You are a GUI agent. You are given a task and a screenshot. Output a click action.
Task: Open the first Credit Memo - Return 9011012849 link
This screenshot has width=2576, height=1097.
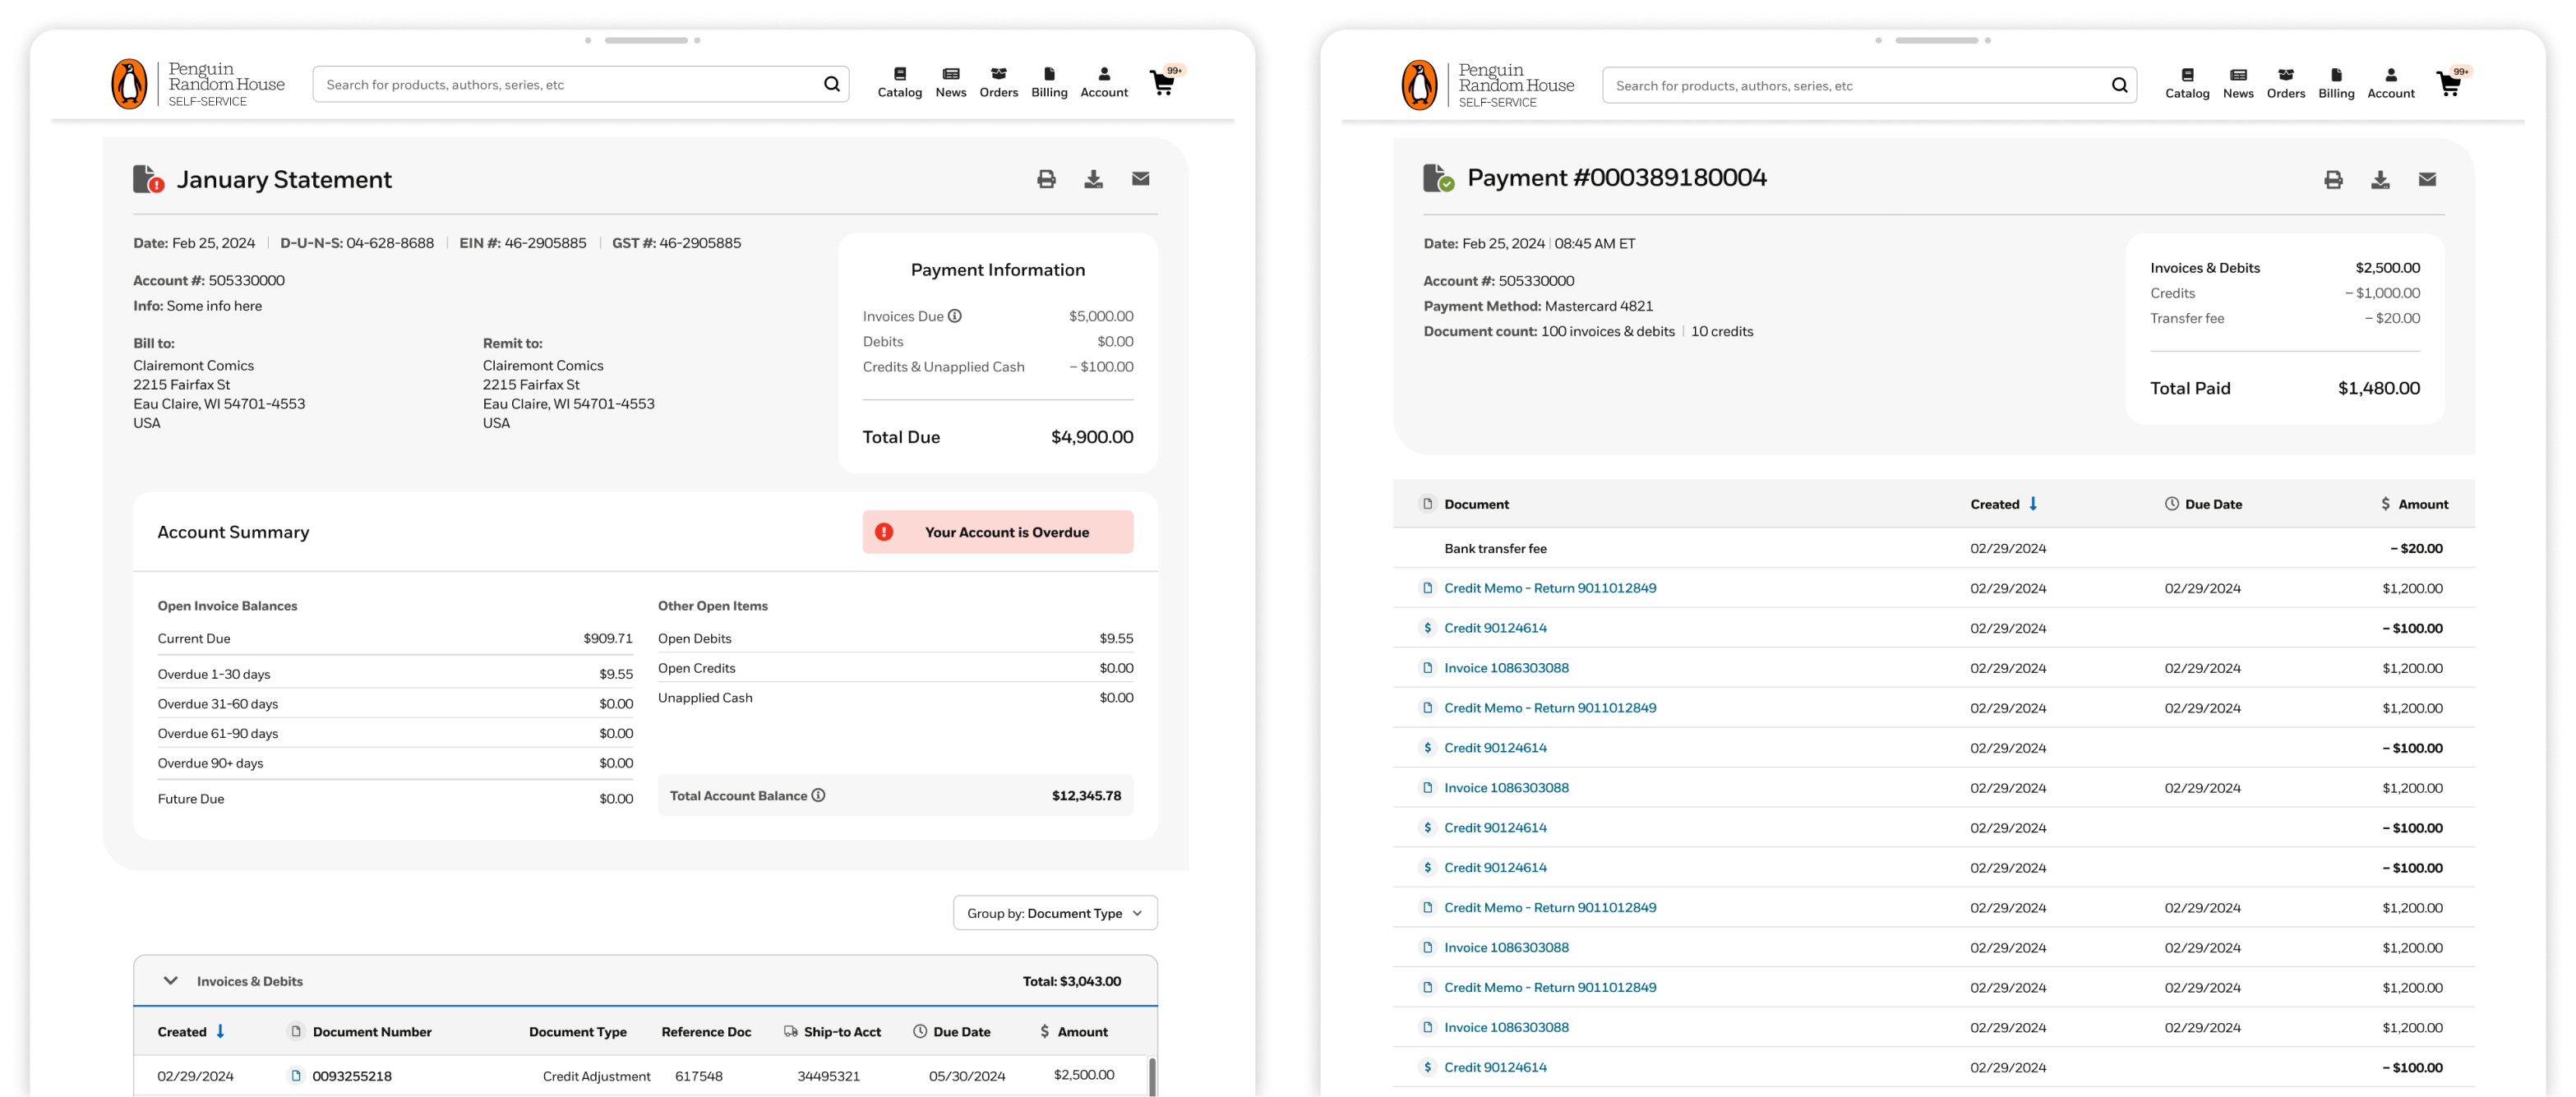pyautogui.click(x=1549, y=588)
